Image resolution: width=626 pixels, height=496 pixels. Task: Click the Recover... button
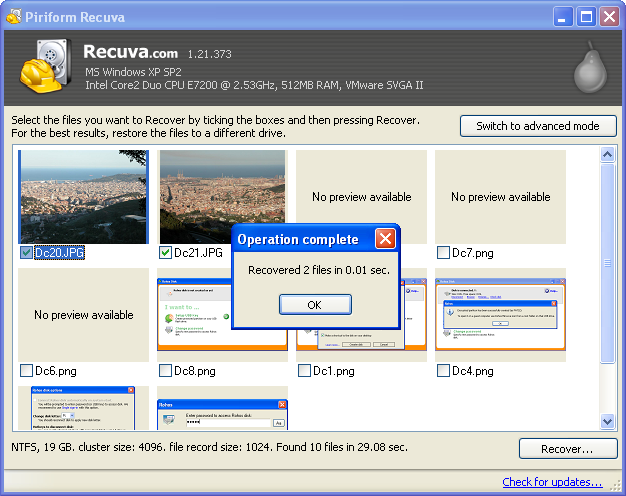568,449
